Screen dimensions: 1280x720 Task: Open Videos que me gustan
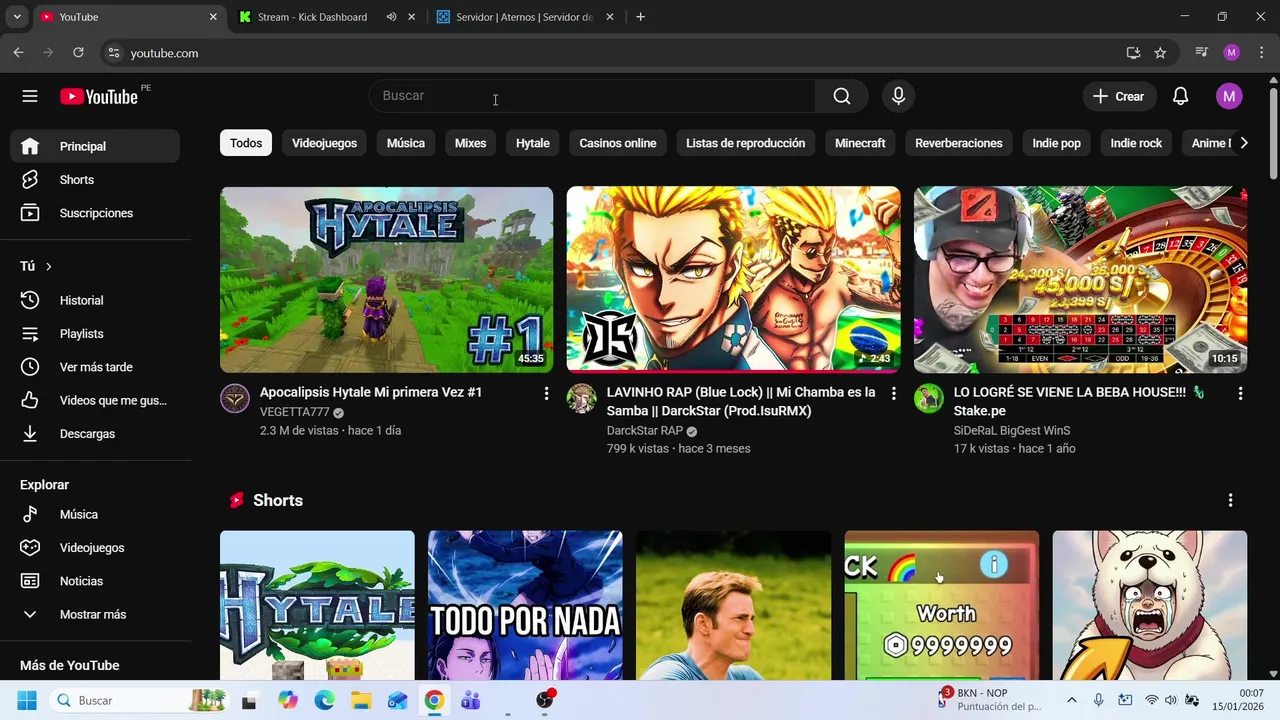95,400
